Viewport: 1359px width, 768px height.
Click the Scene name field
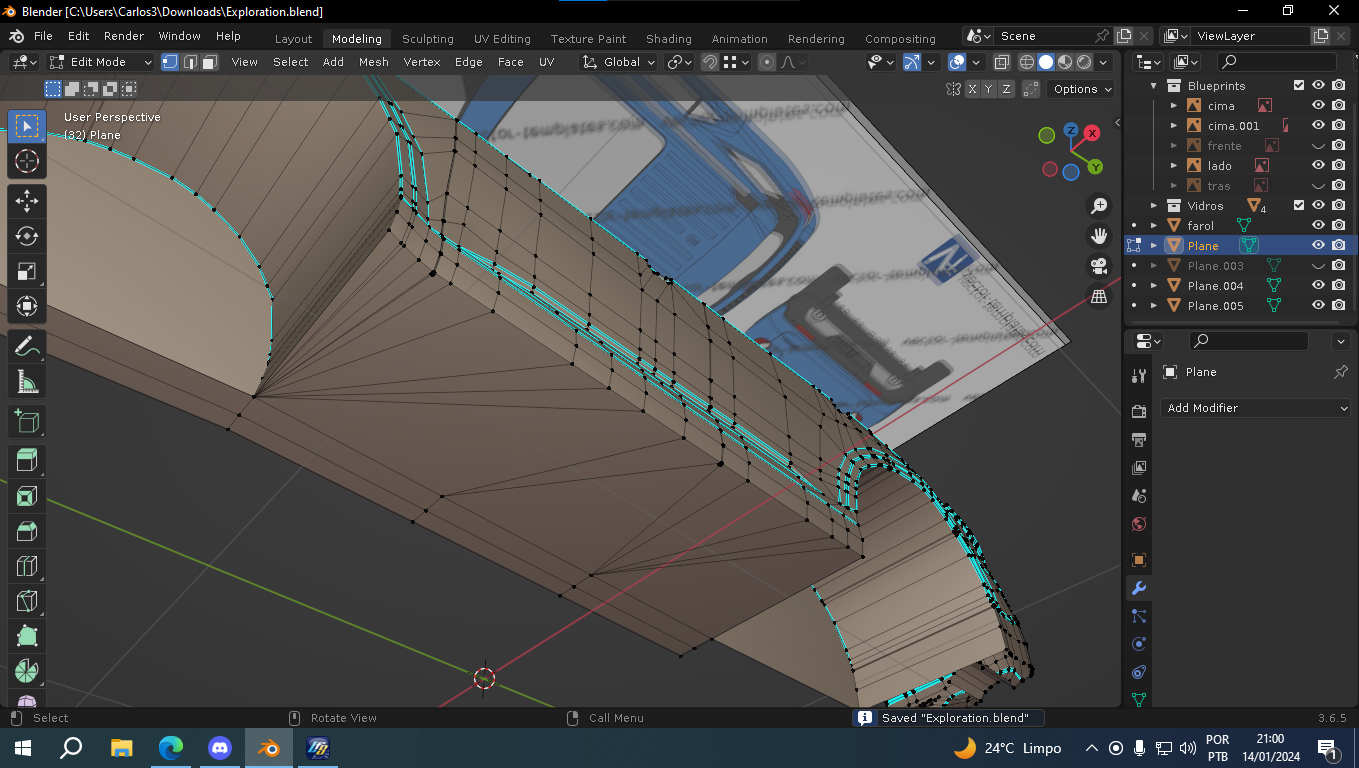click(x=1044, y=36)
